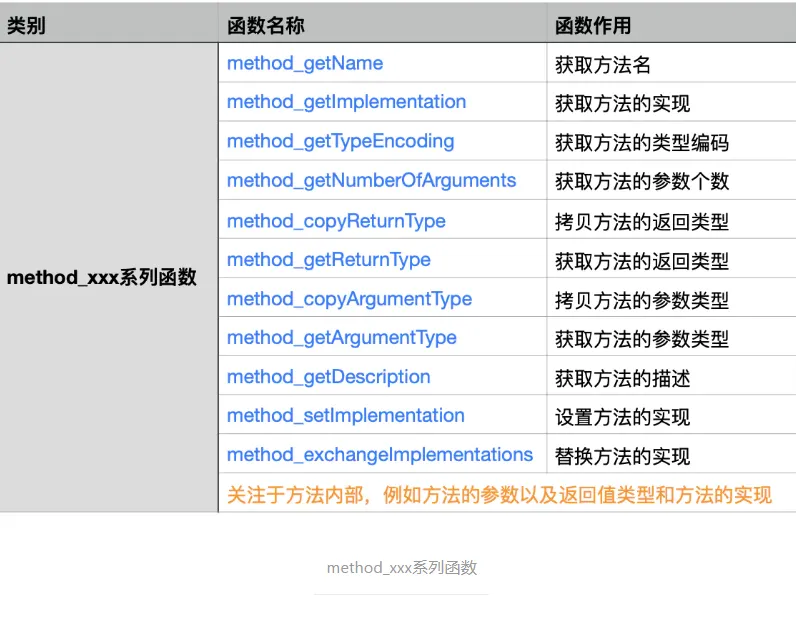Click method_getNumberOfArguments in the table
Screen dimensions: 796x619
pos(371,181)
